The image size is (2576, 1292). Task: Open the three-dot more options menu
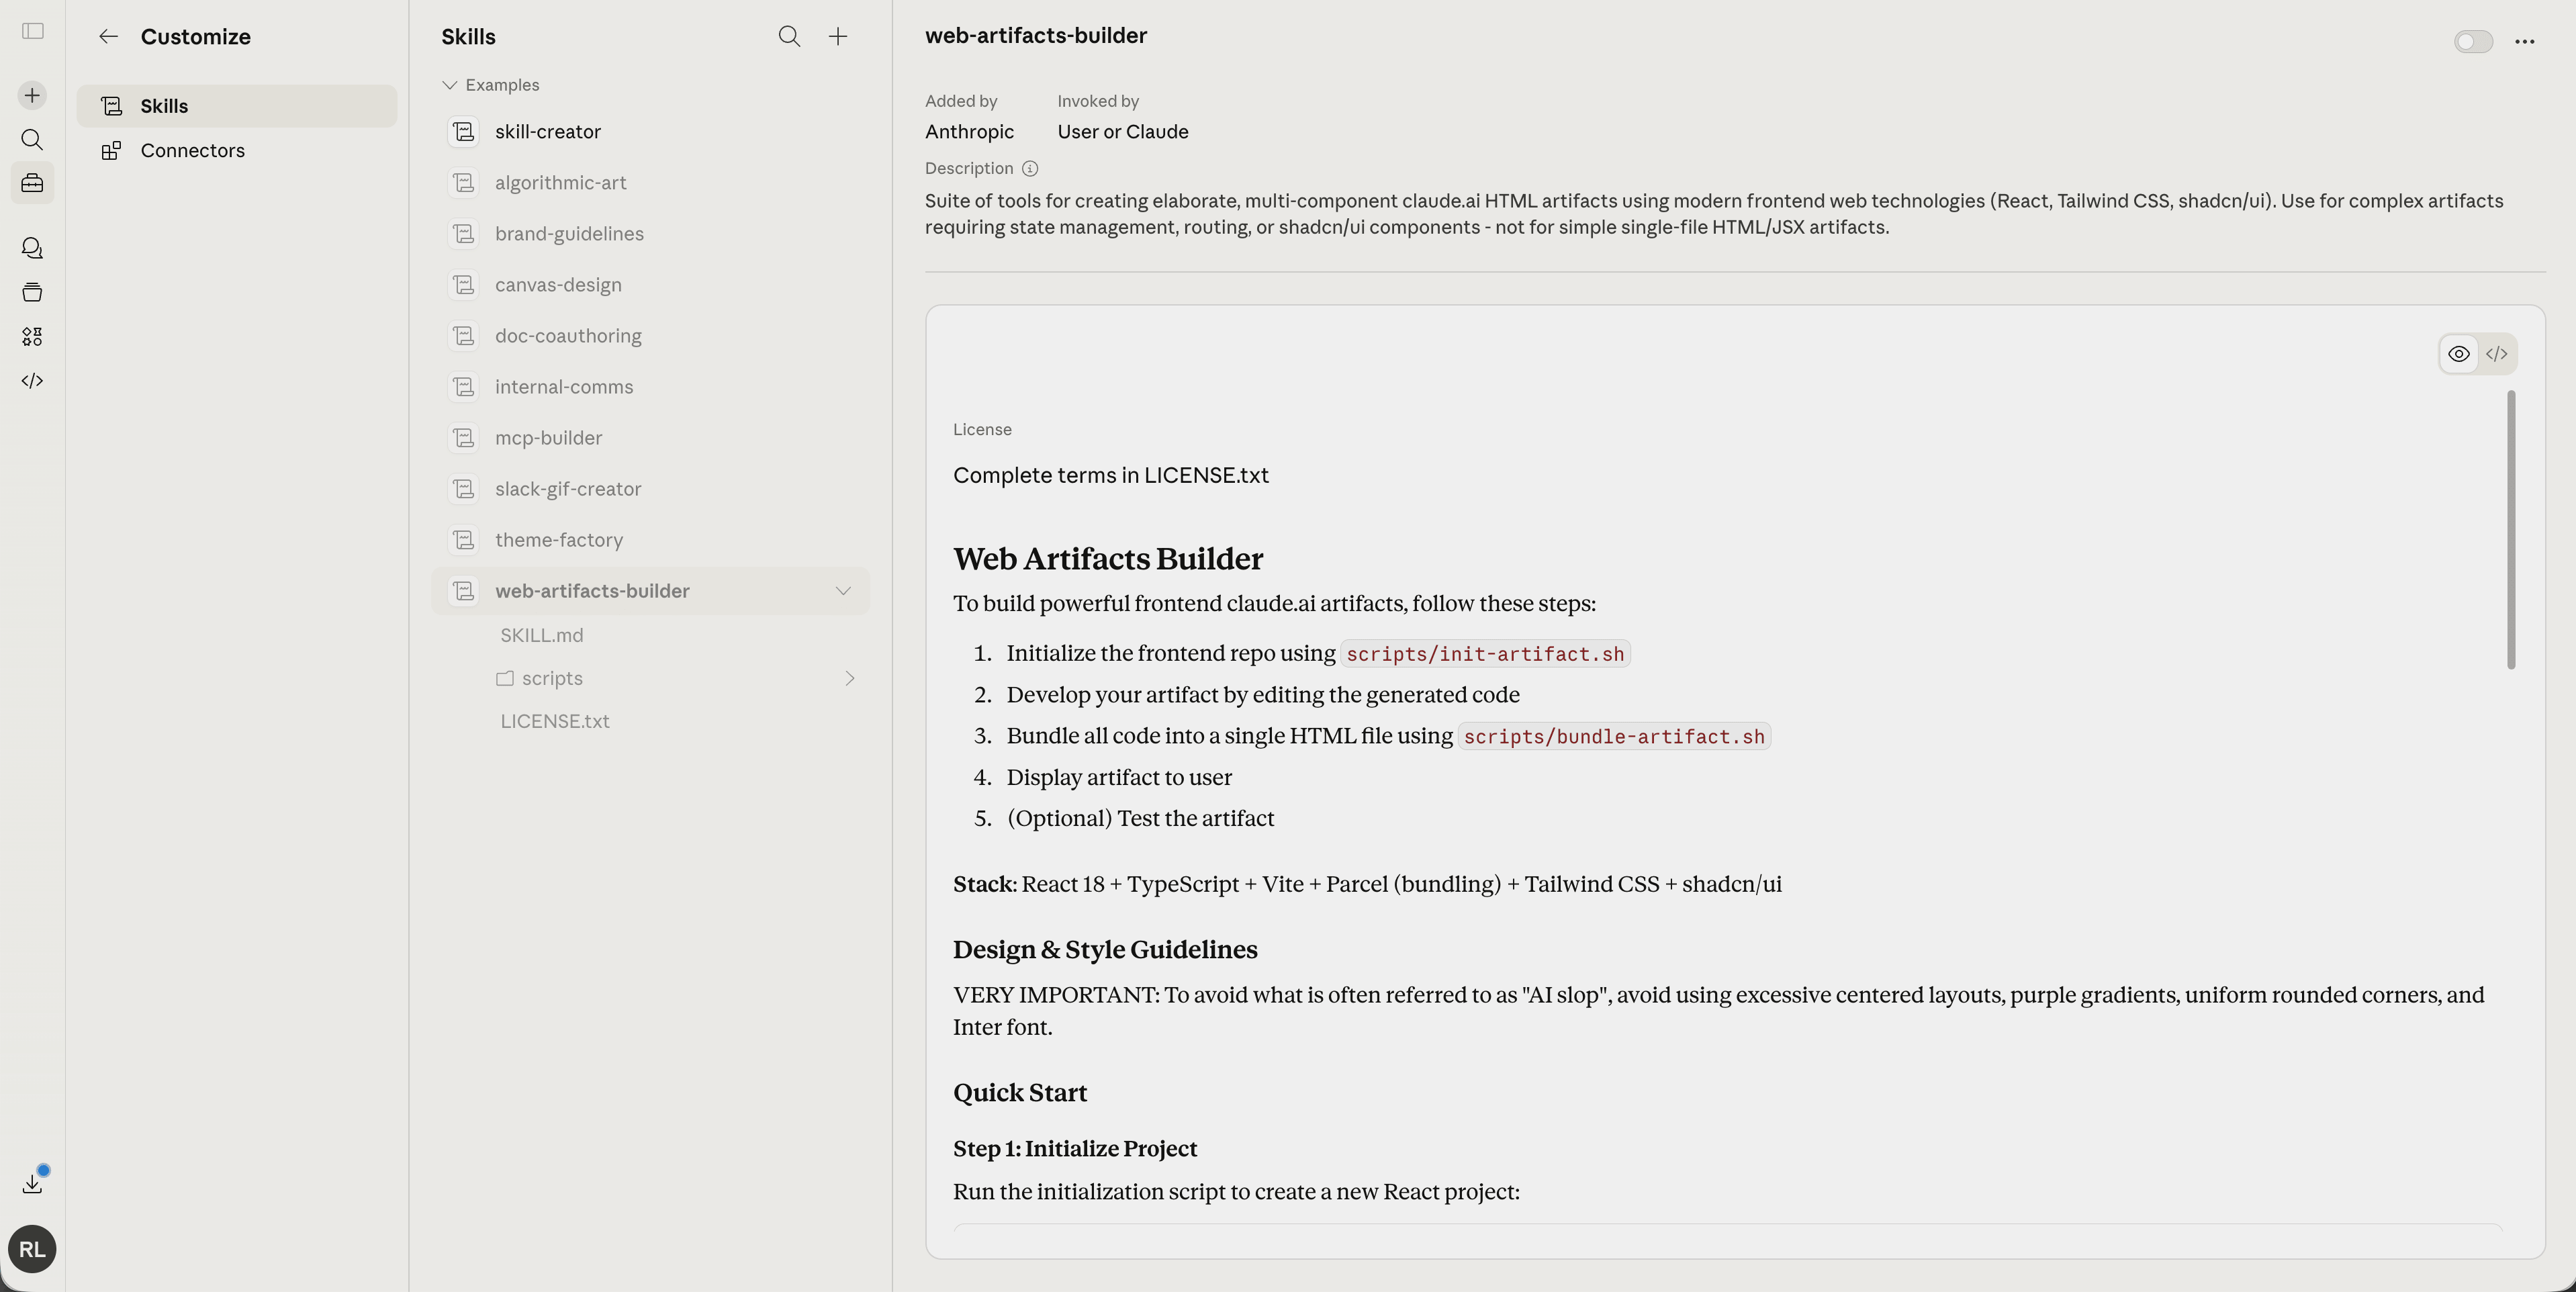point(2524,42)
